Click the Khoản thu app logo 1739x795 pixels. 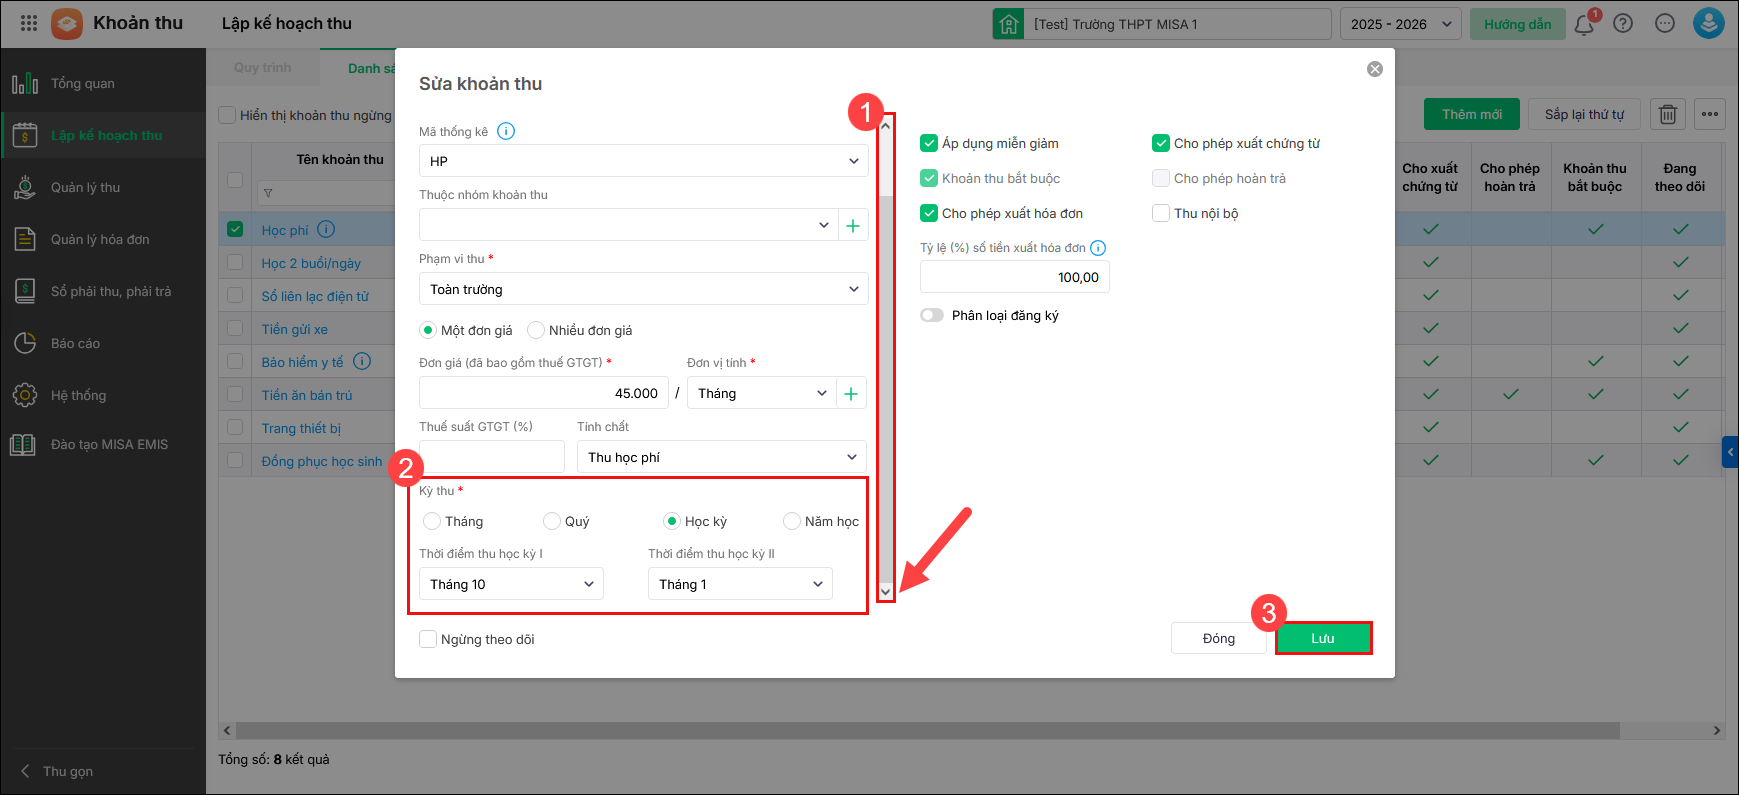point(67,23)
